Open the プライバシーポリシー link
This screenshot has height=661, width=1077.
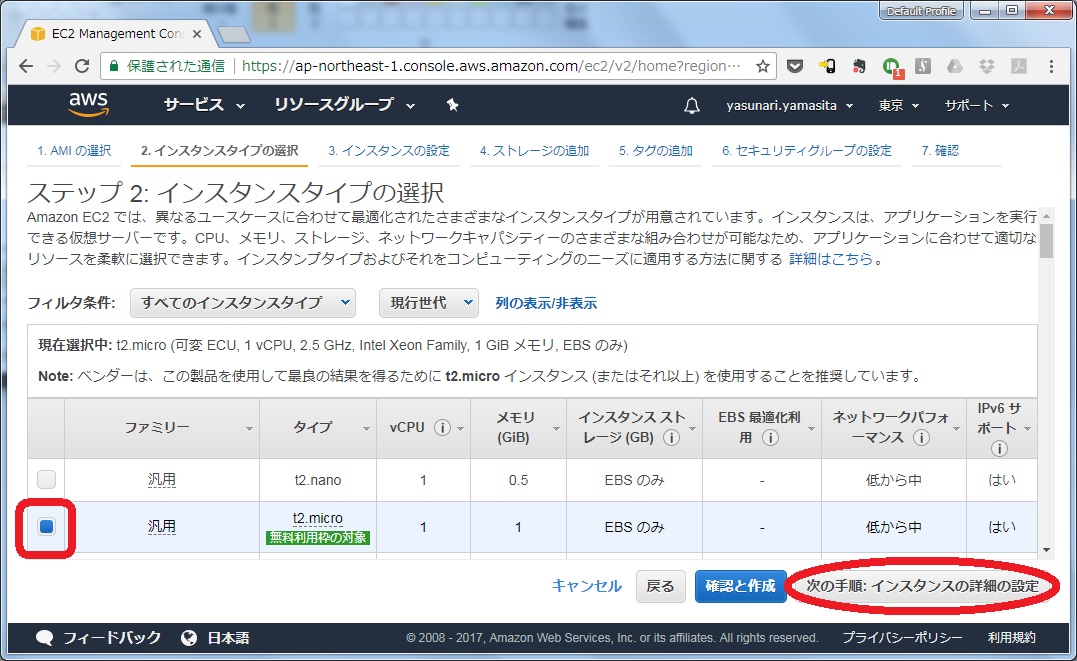[902, 638]
